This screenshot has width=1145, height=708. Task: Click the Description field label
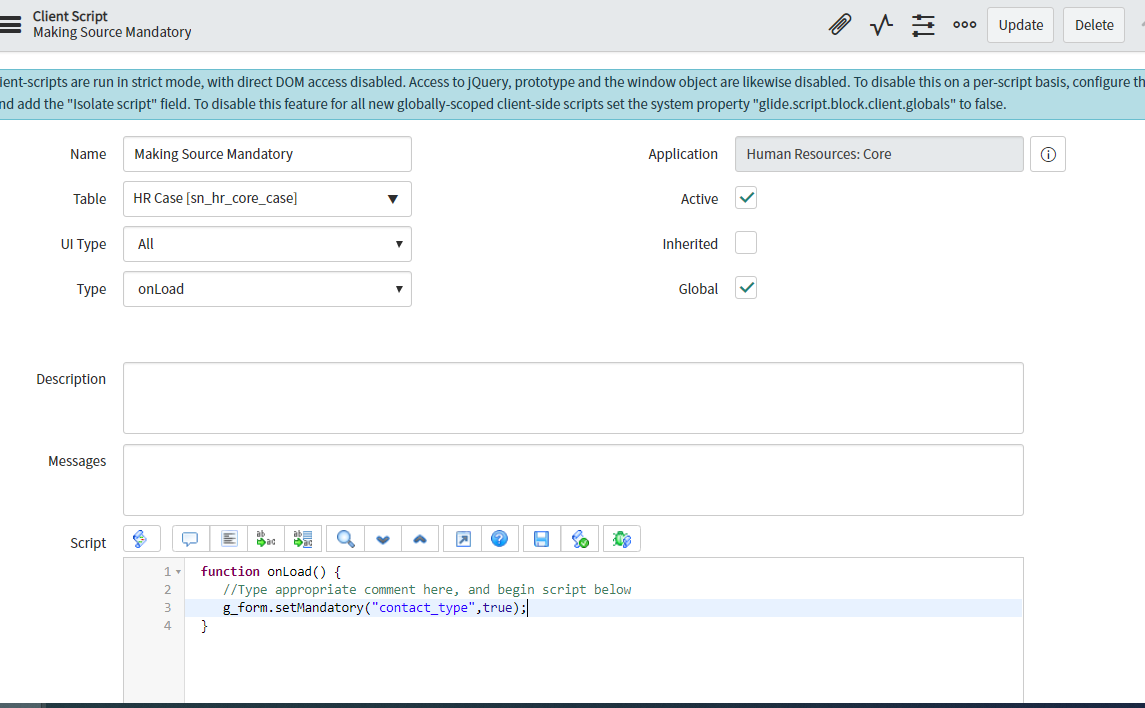coord(71,379)
